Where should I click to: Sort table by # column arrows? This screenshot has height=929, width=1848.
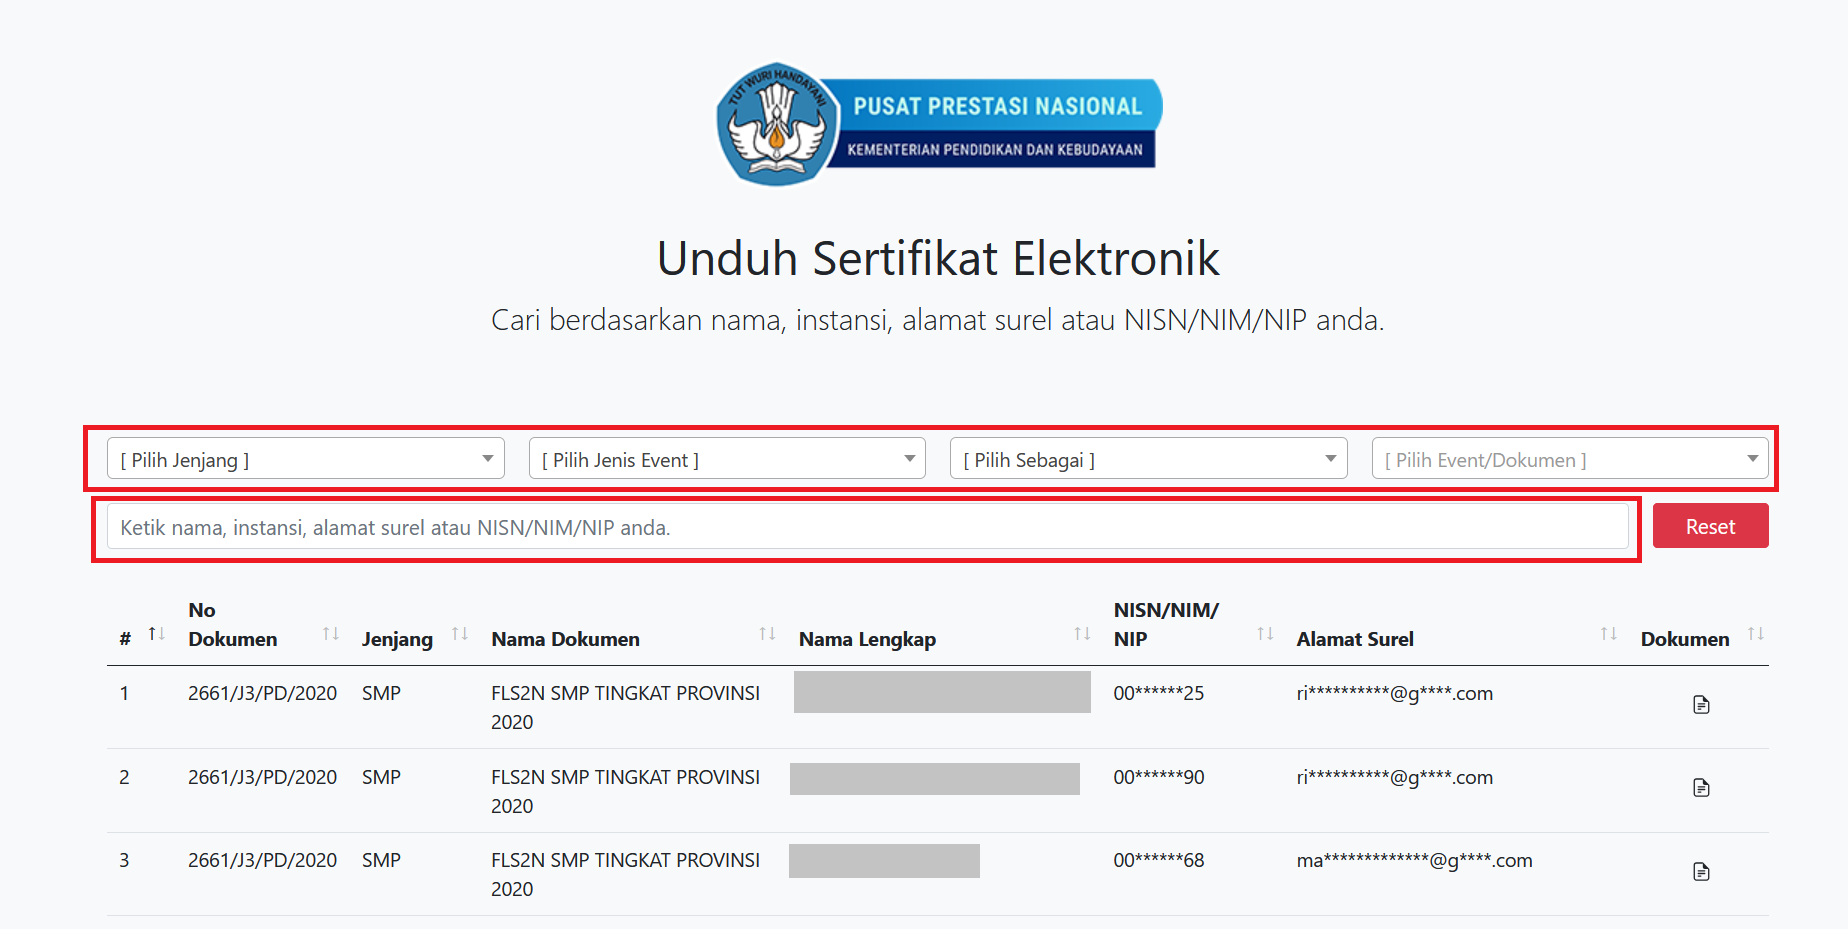[157, 634]
